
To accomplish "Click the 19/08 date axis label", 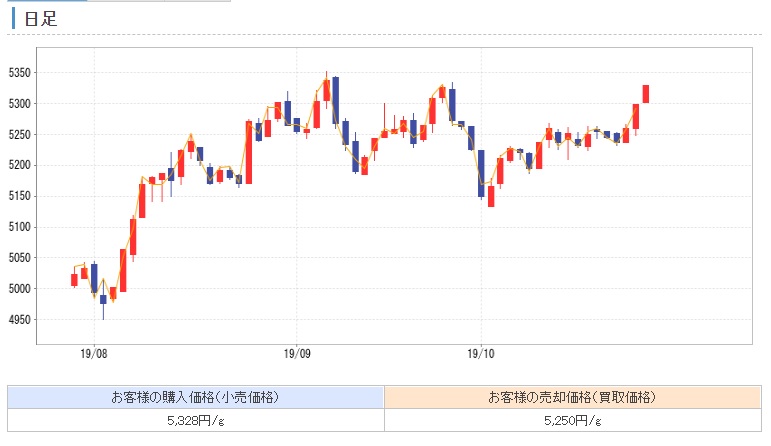I will point(94,354).
